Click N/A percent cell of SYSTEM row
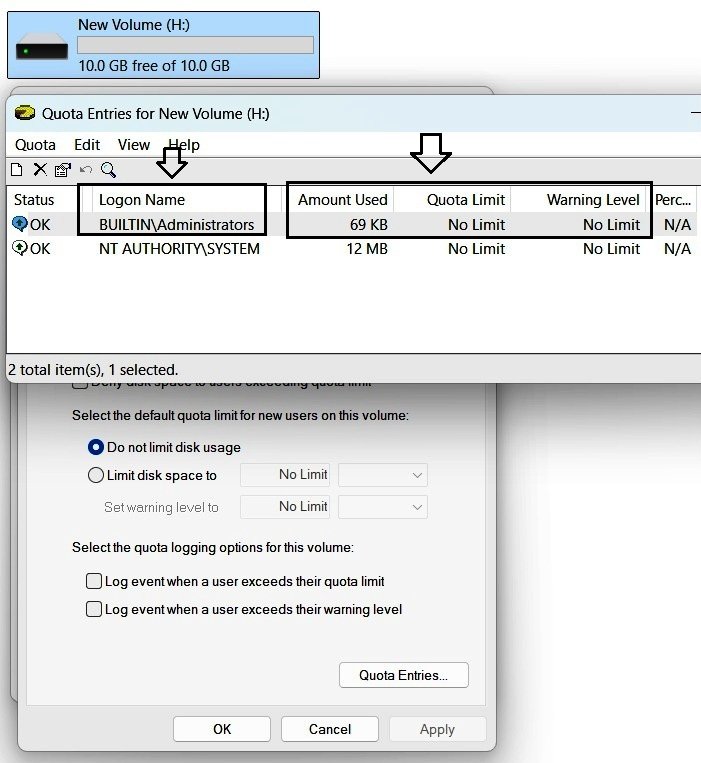Viewport: 701px width, 763px height. pos(677,249)
